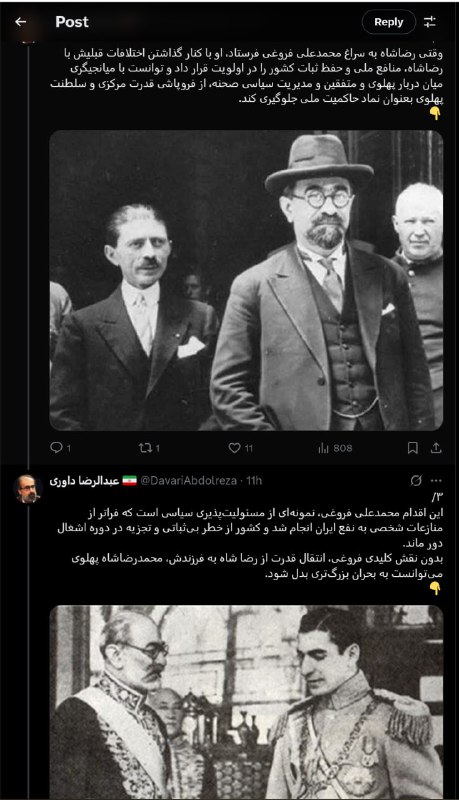Open more options menu of second post

[x=436, y=481]
